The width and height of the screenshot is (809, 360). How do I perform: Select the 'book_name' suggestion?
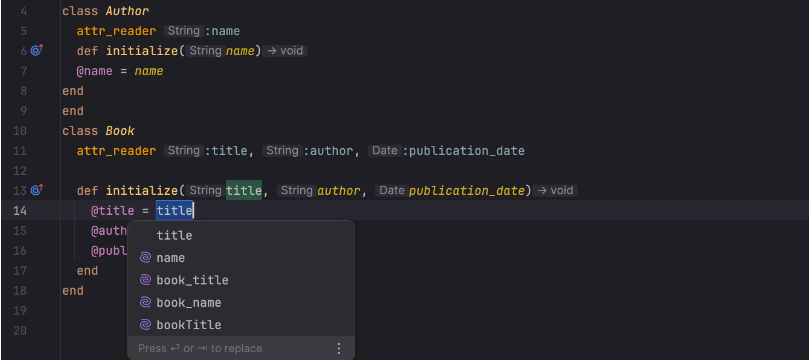pos(241,303)
